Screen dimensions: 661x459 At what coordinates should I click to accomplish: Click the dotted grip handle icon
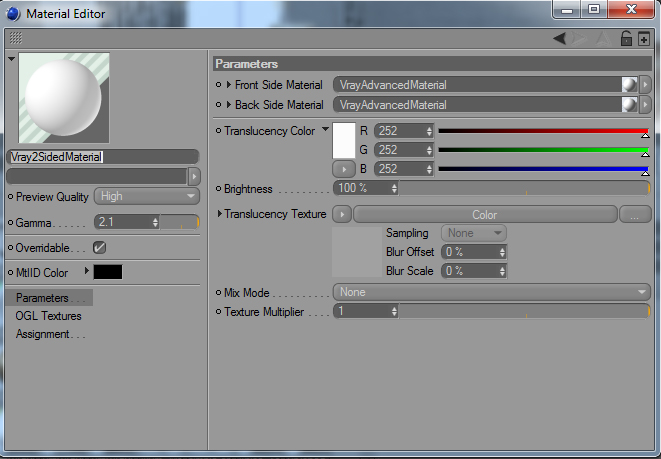pos(16,38)
